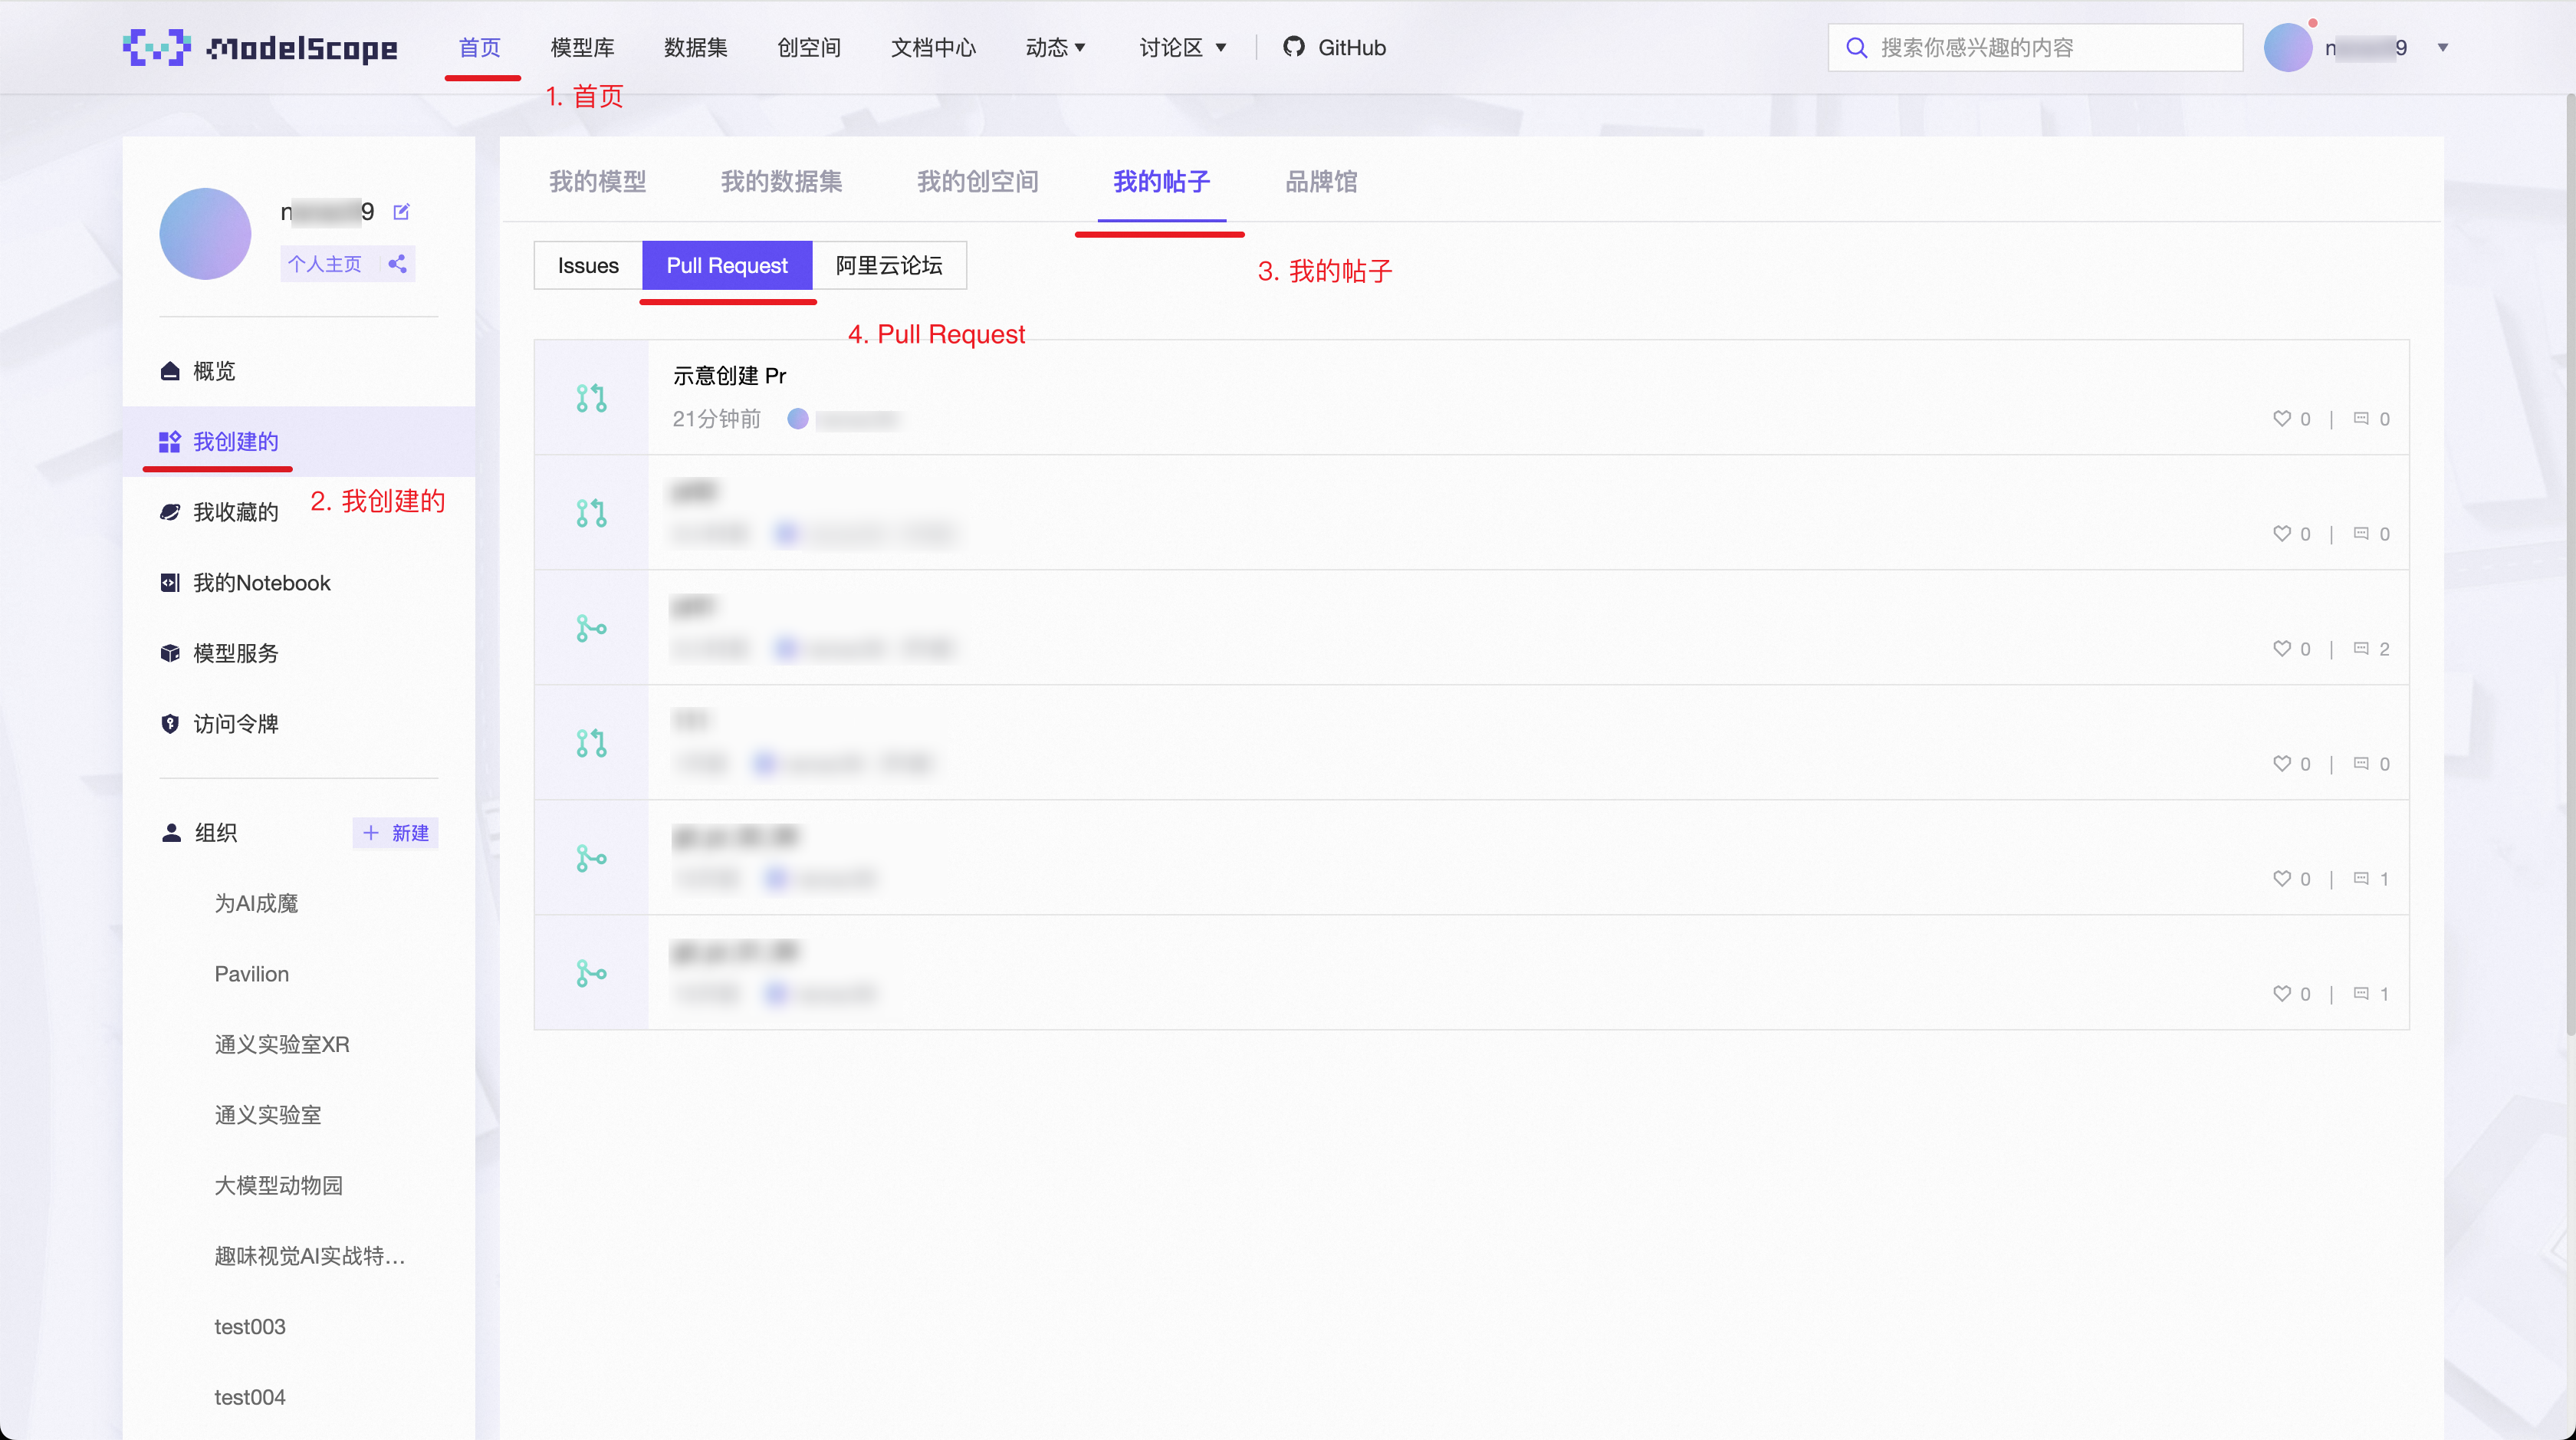
Task: Expand the 动态 dropdown menu
Action: (x=1055, y=47)
